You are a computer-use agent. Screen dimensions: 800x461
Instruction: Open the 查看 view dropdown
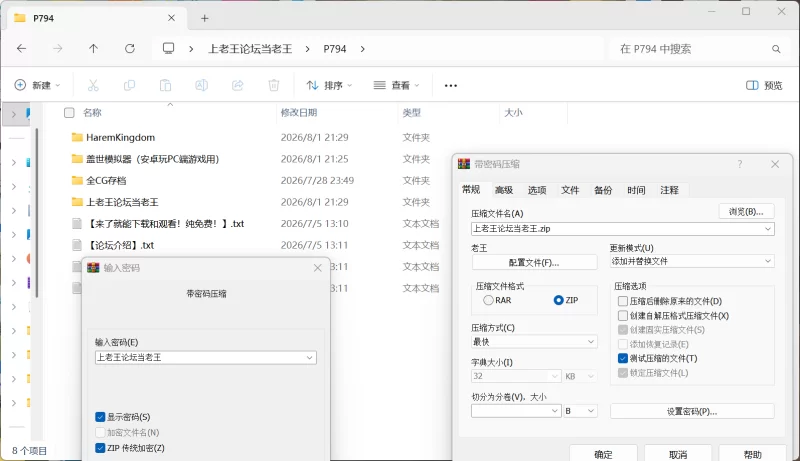pos(396,85)
